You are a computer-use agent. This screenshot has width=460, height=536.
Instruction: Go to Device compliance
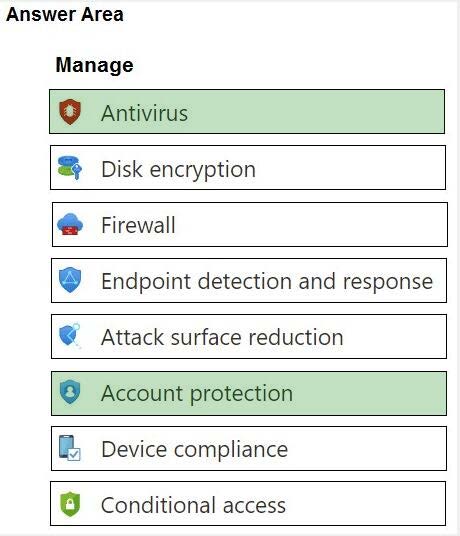pos(249,448)
